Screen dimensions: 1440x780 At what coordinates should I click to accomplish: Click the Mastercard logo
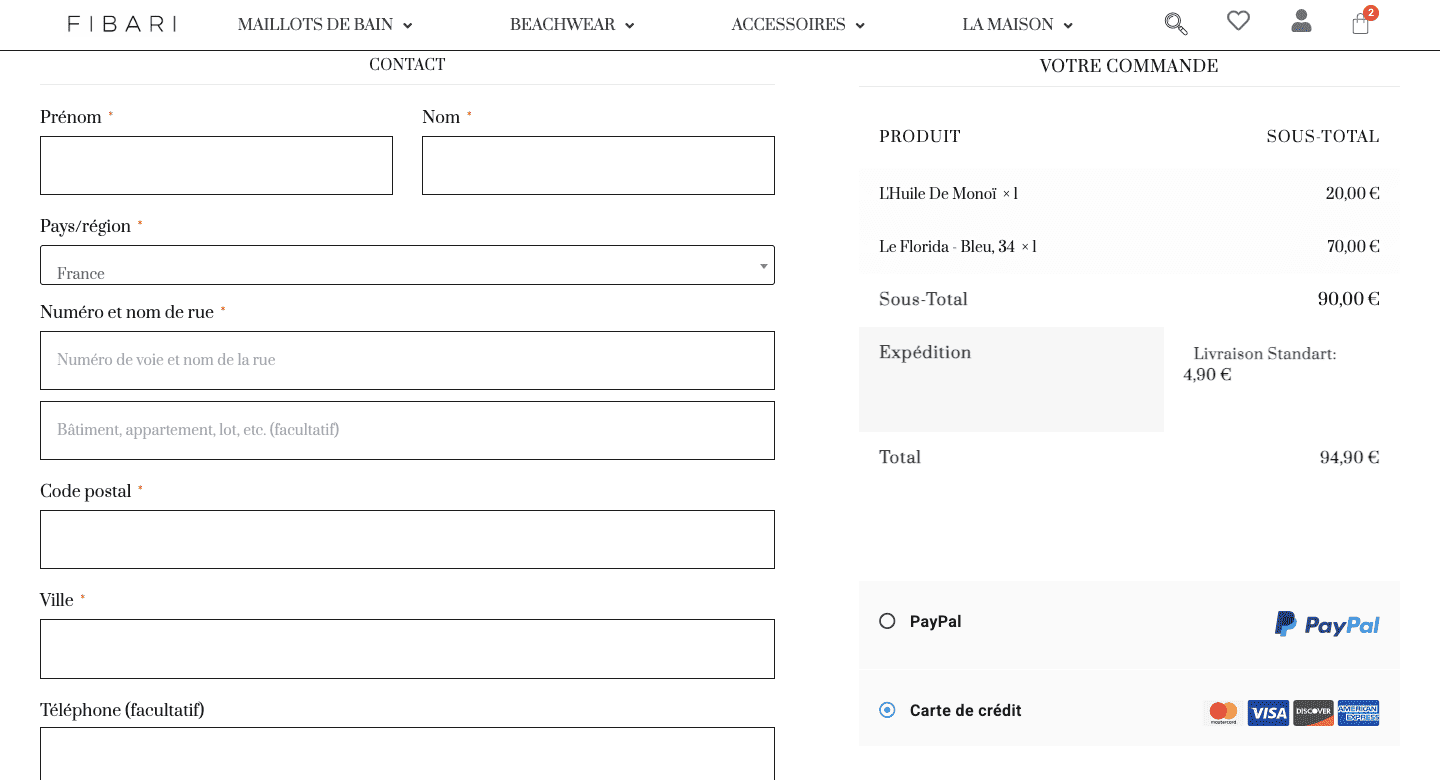[x=1223, y=712]
